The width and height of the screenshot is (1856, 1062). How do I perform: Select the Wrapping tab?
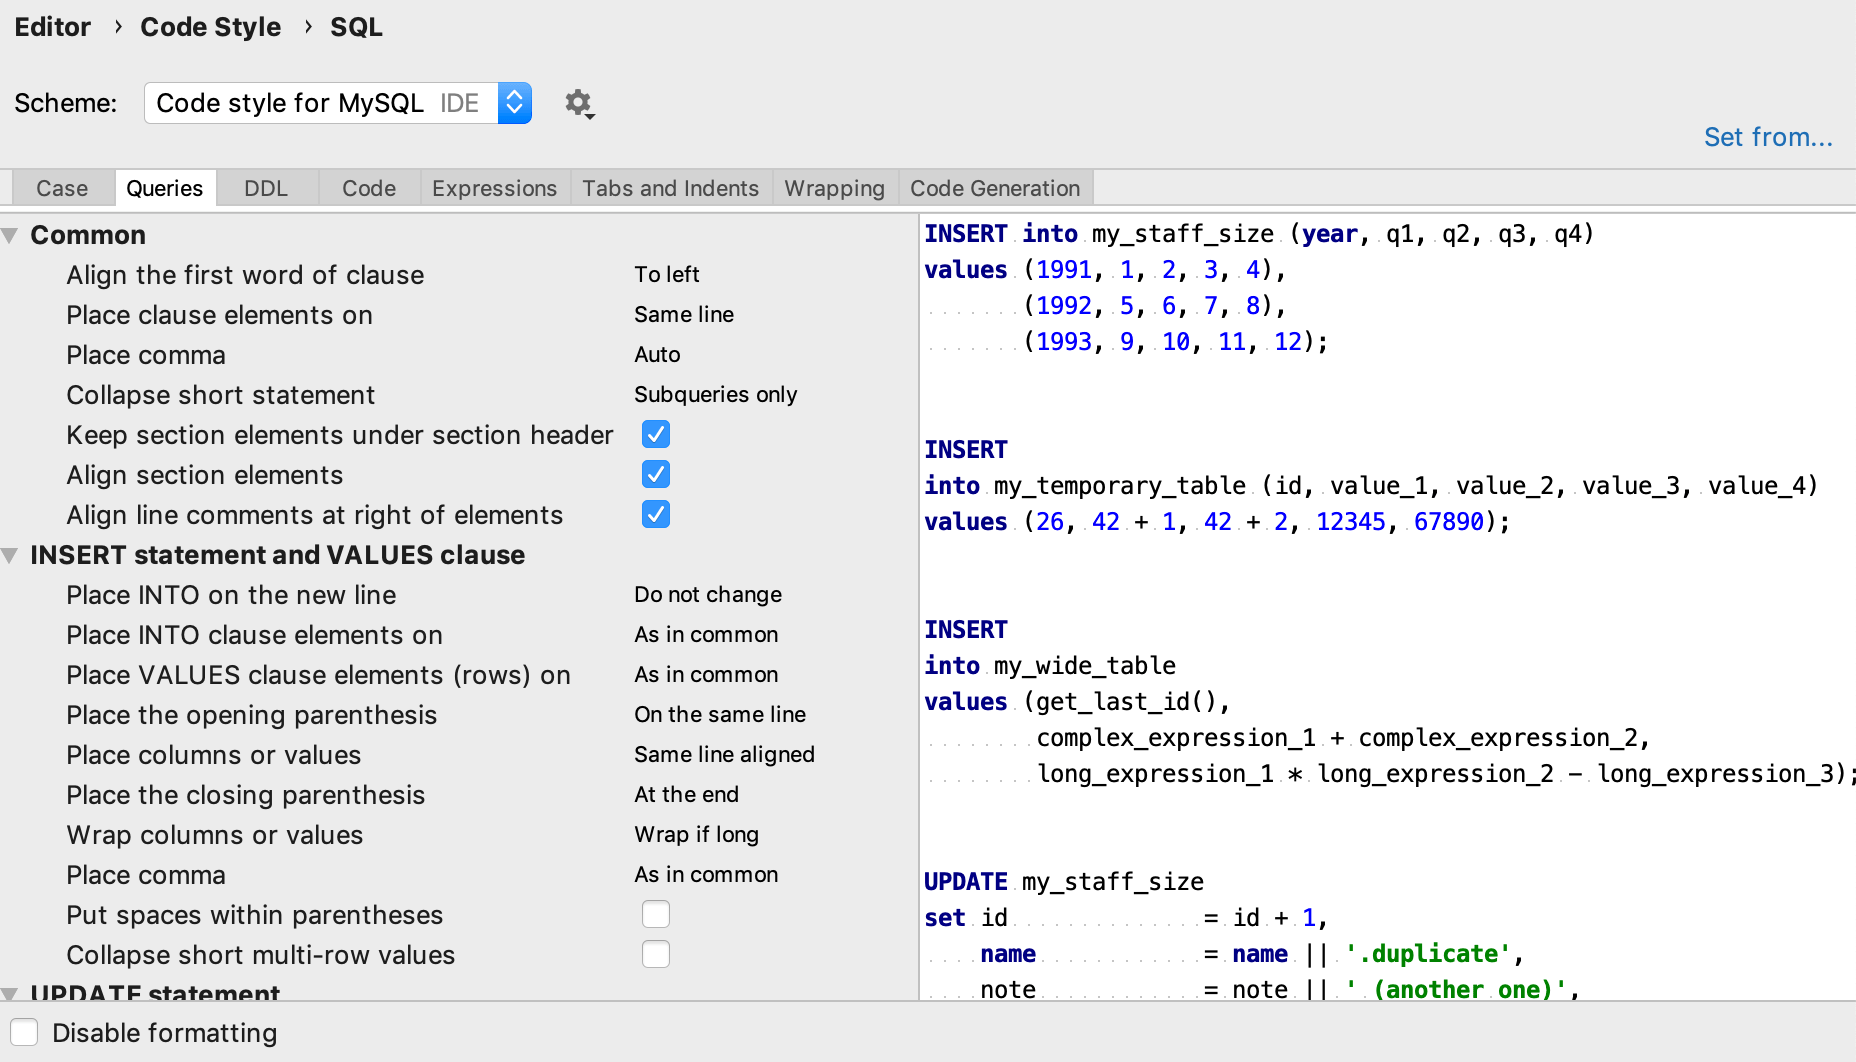click(835, 188)
